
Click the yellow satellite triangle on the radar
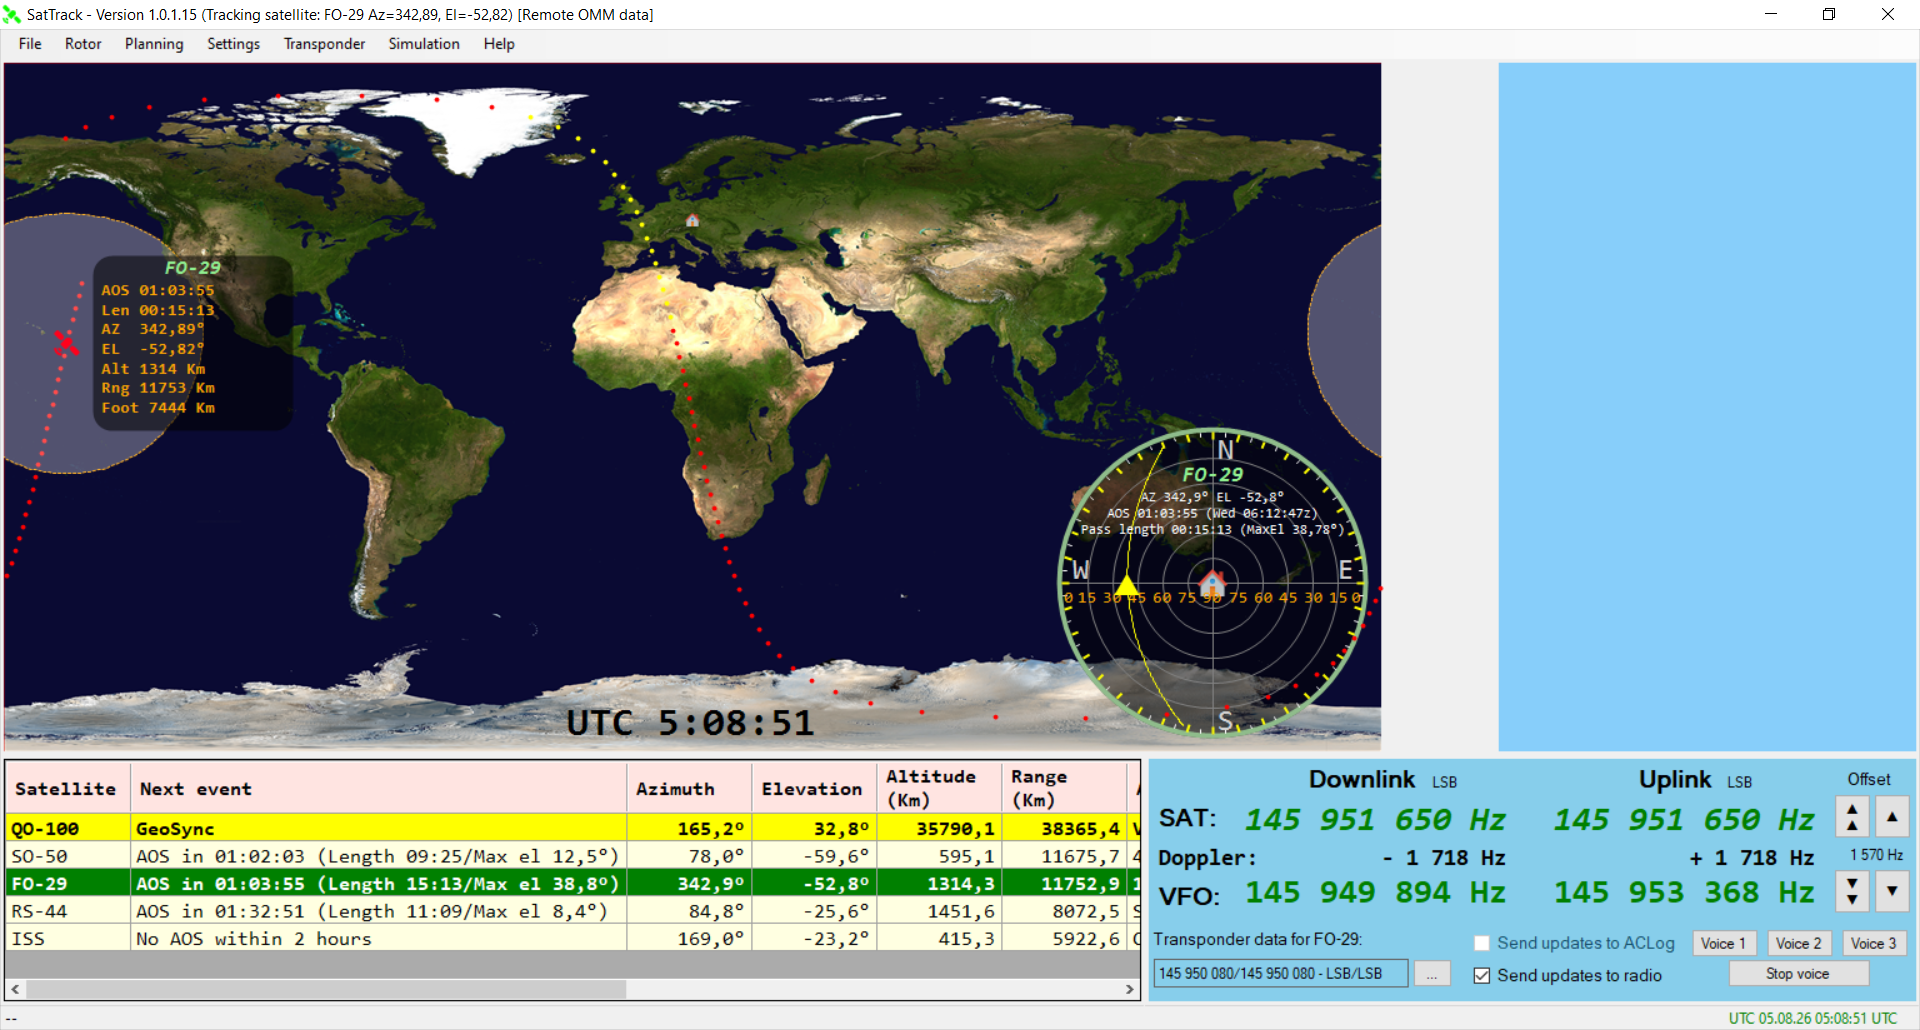(x=1127, y=585)
